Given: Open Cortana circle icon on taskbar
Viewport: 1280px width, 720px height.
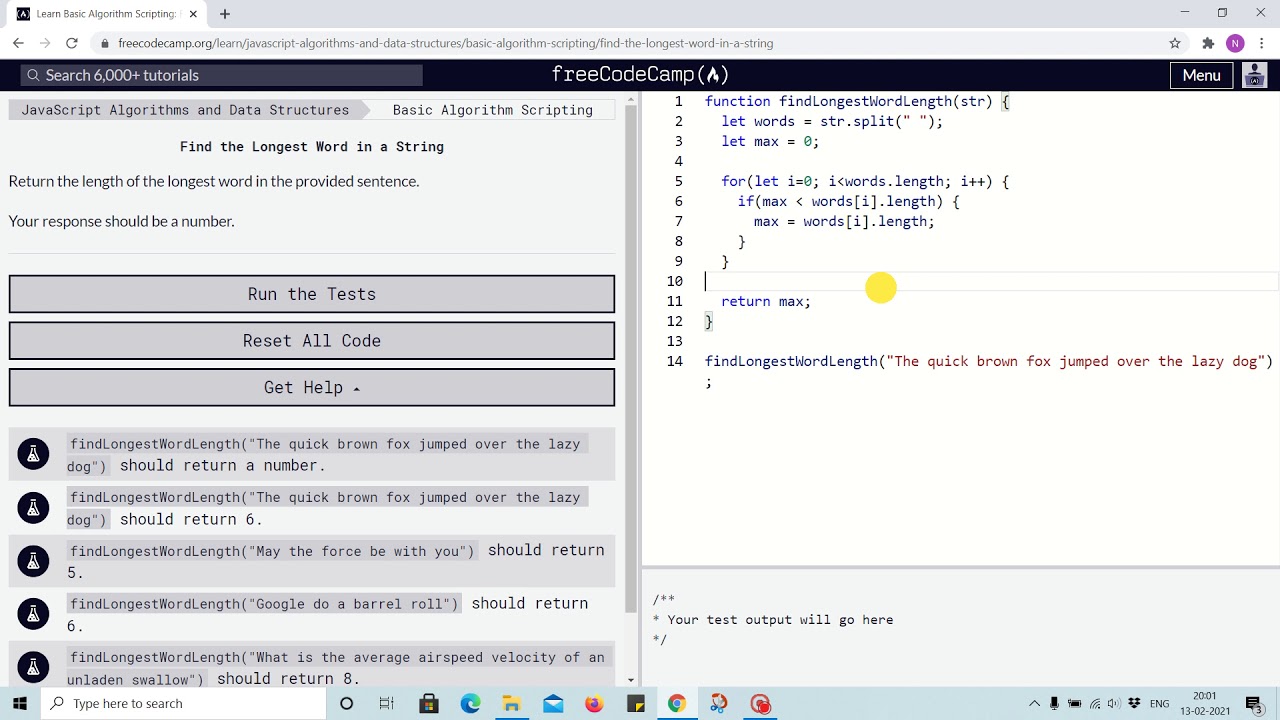Looking at the screenshot, I should [347, 704].
